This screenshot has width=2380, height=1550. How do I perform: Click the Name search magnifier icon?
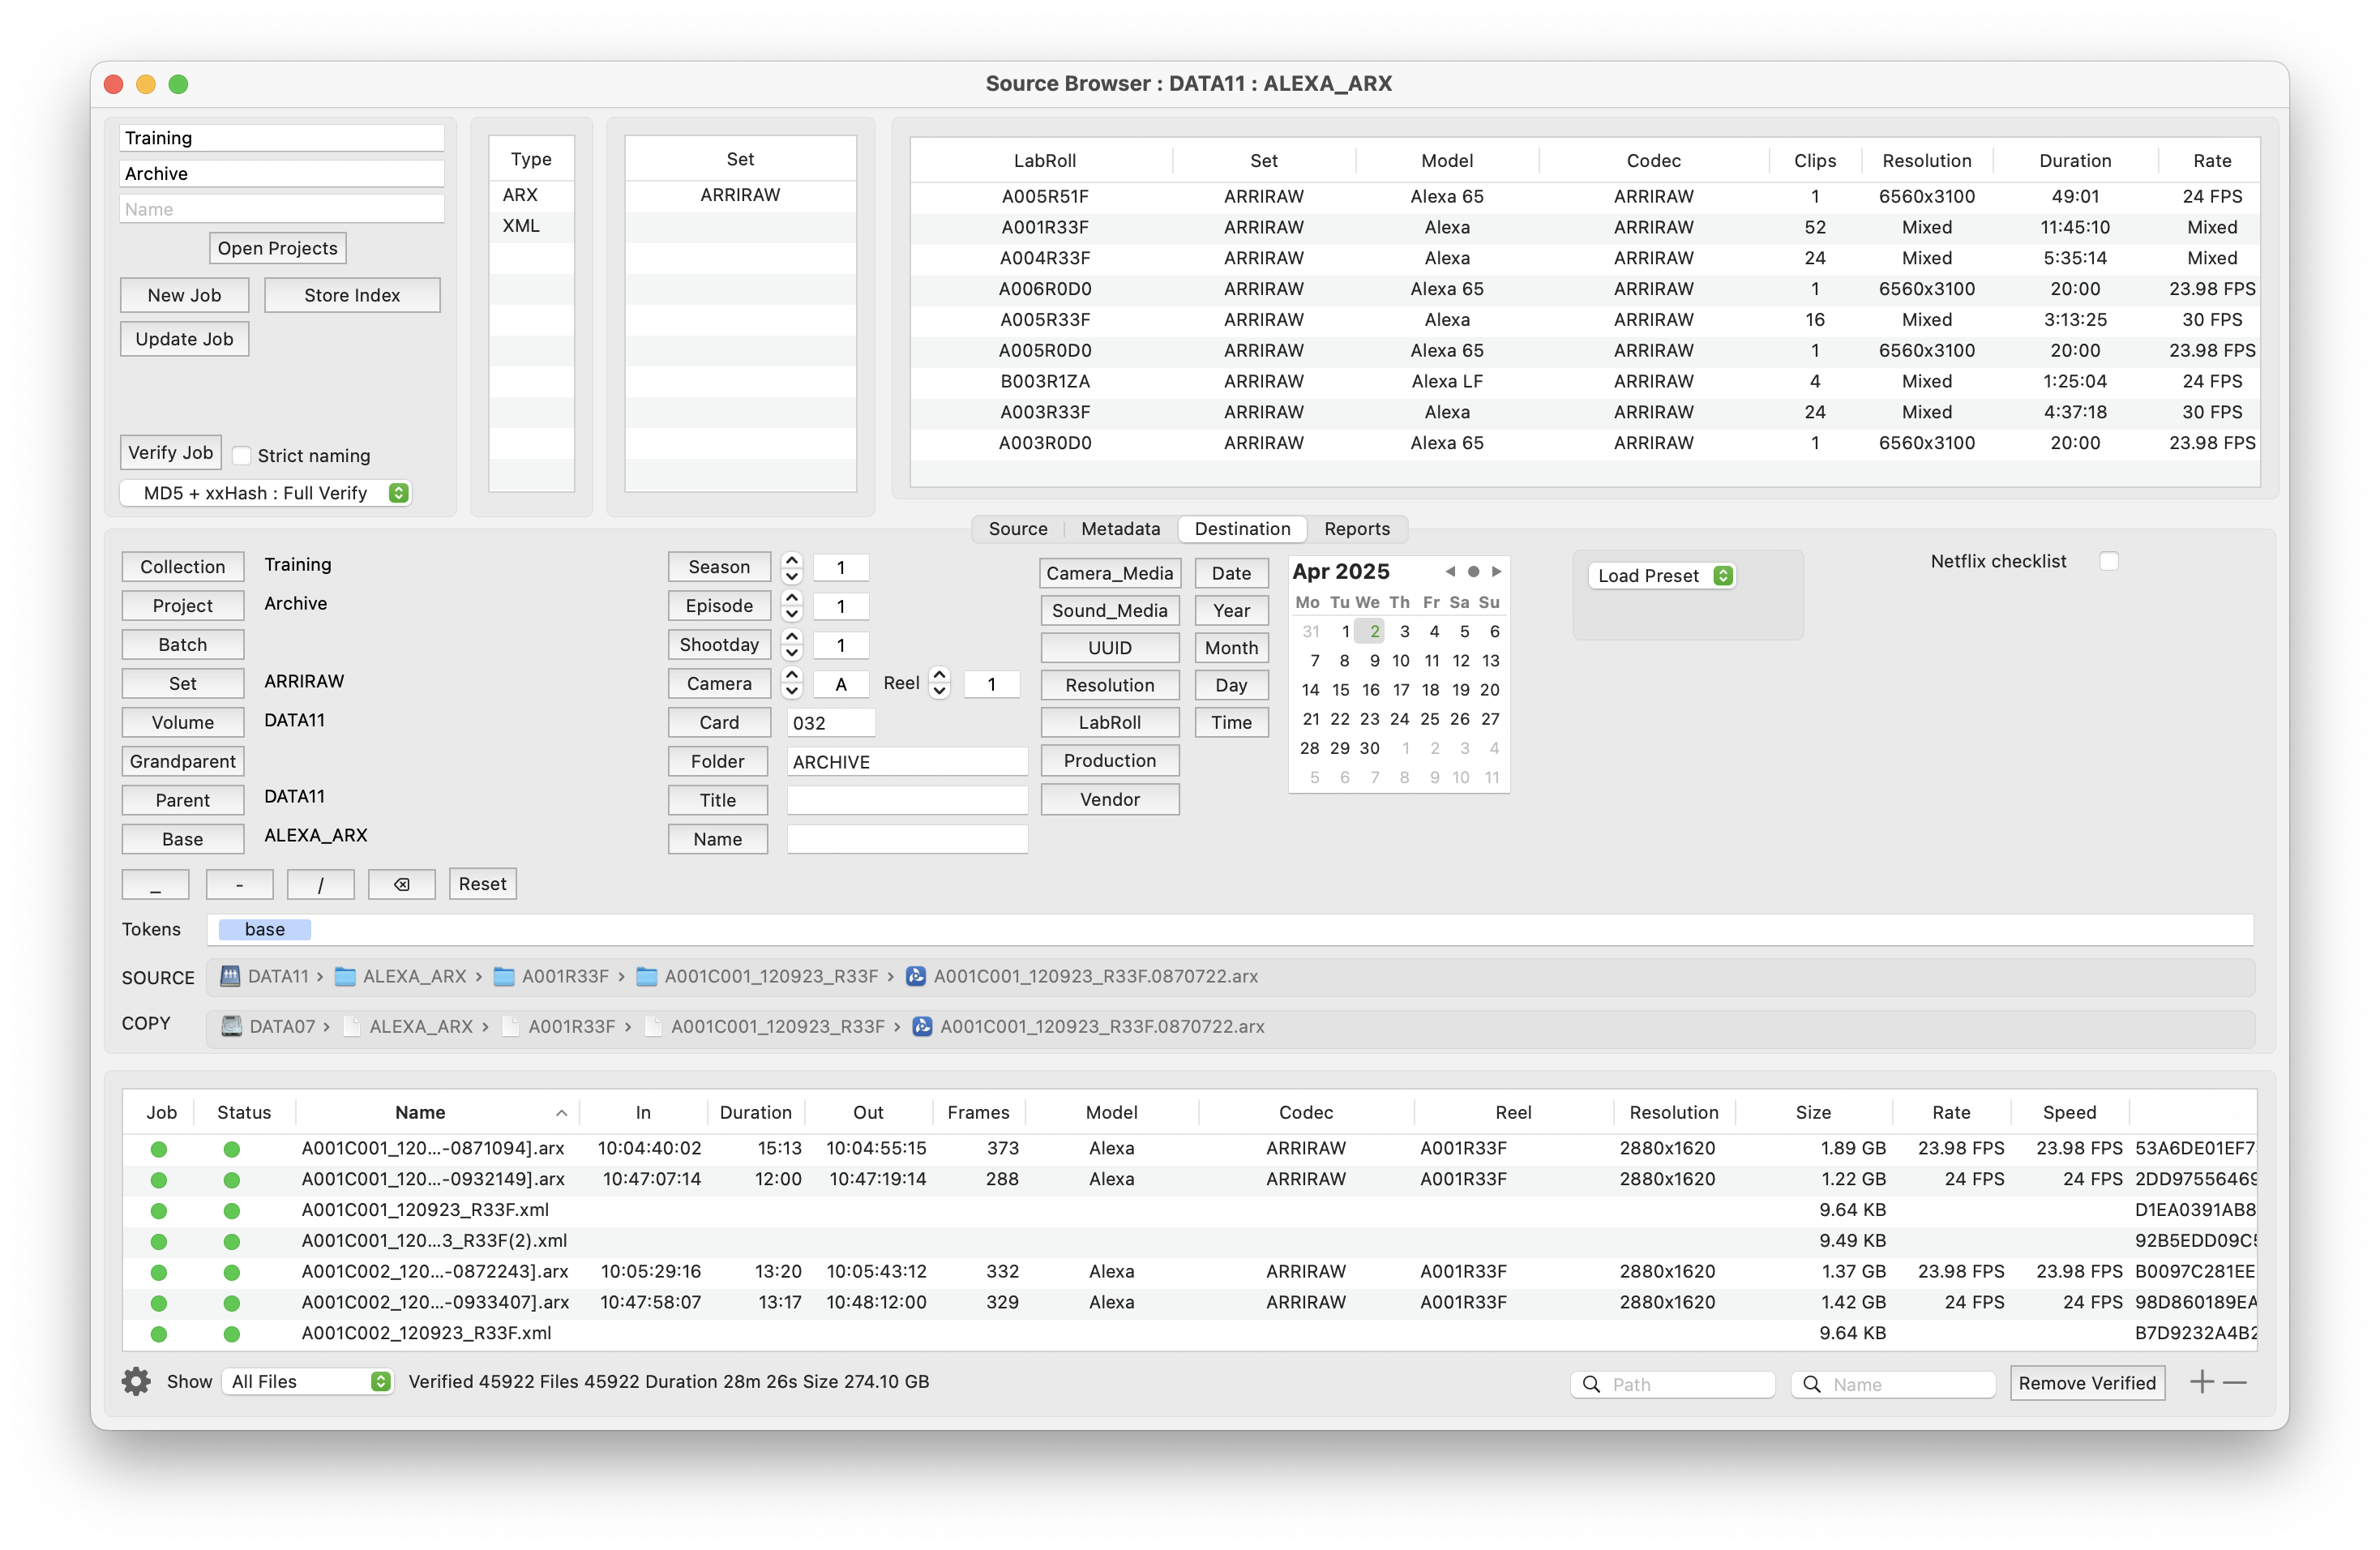[1811, 1384]
